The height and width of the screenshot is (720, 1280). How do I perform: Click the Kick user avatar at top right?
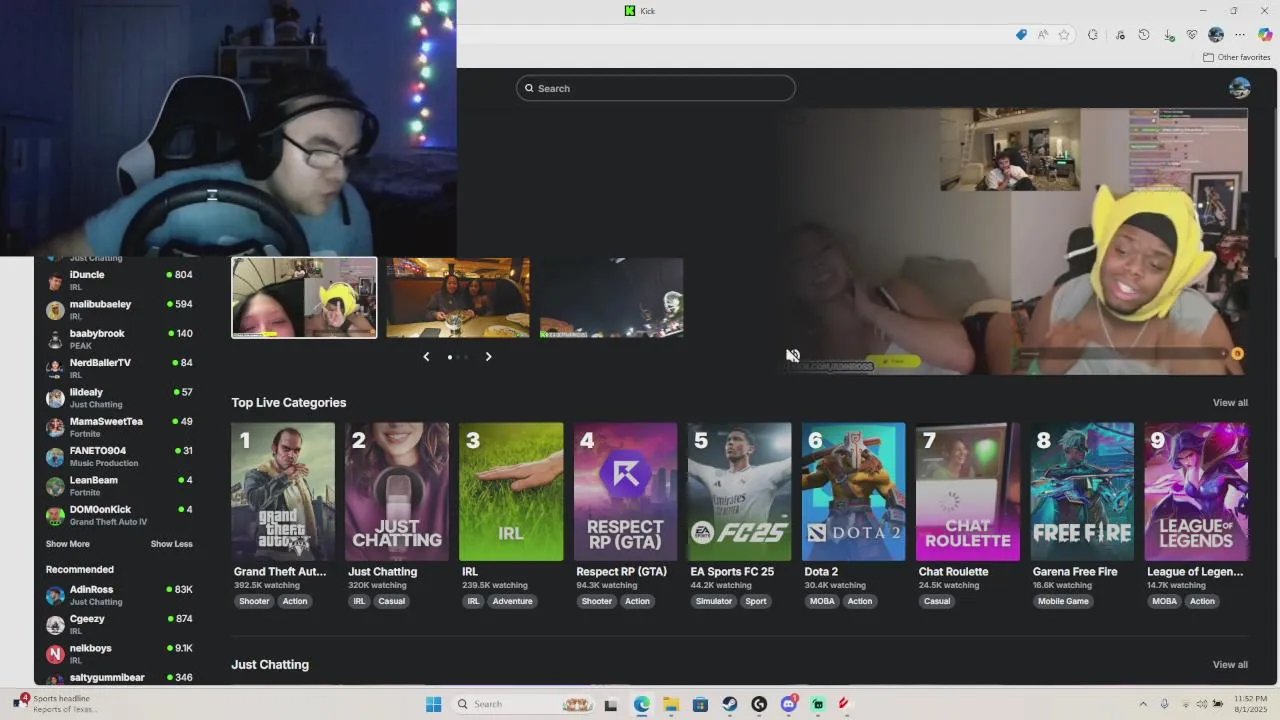tap(1239, 88)
